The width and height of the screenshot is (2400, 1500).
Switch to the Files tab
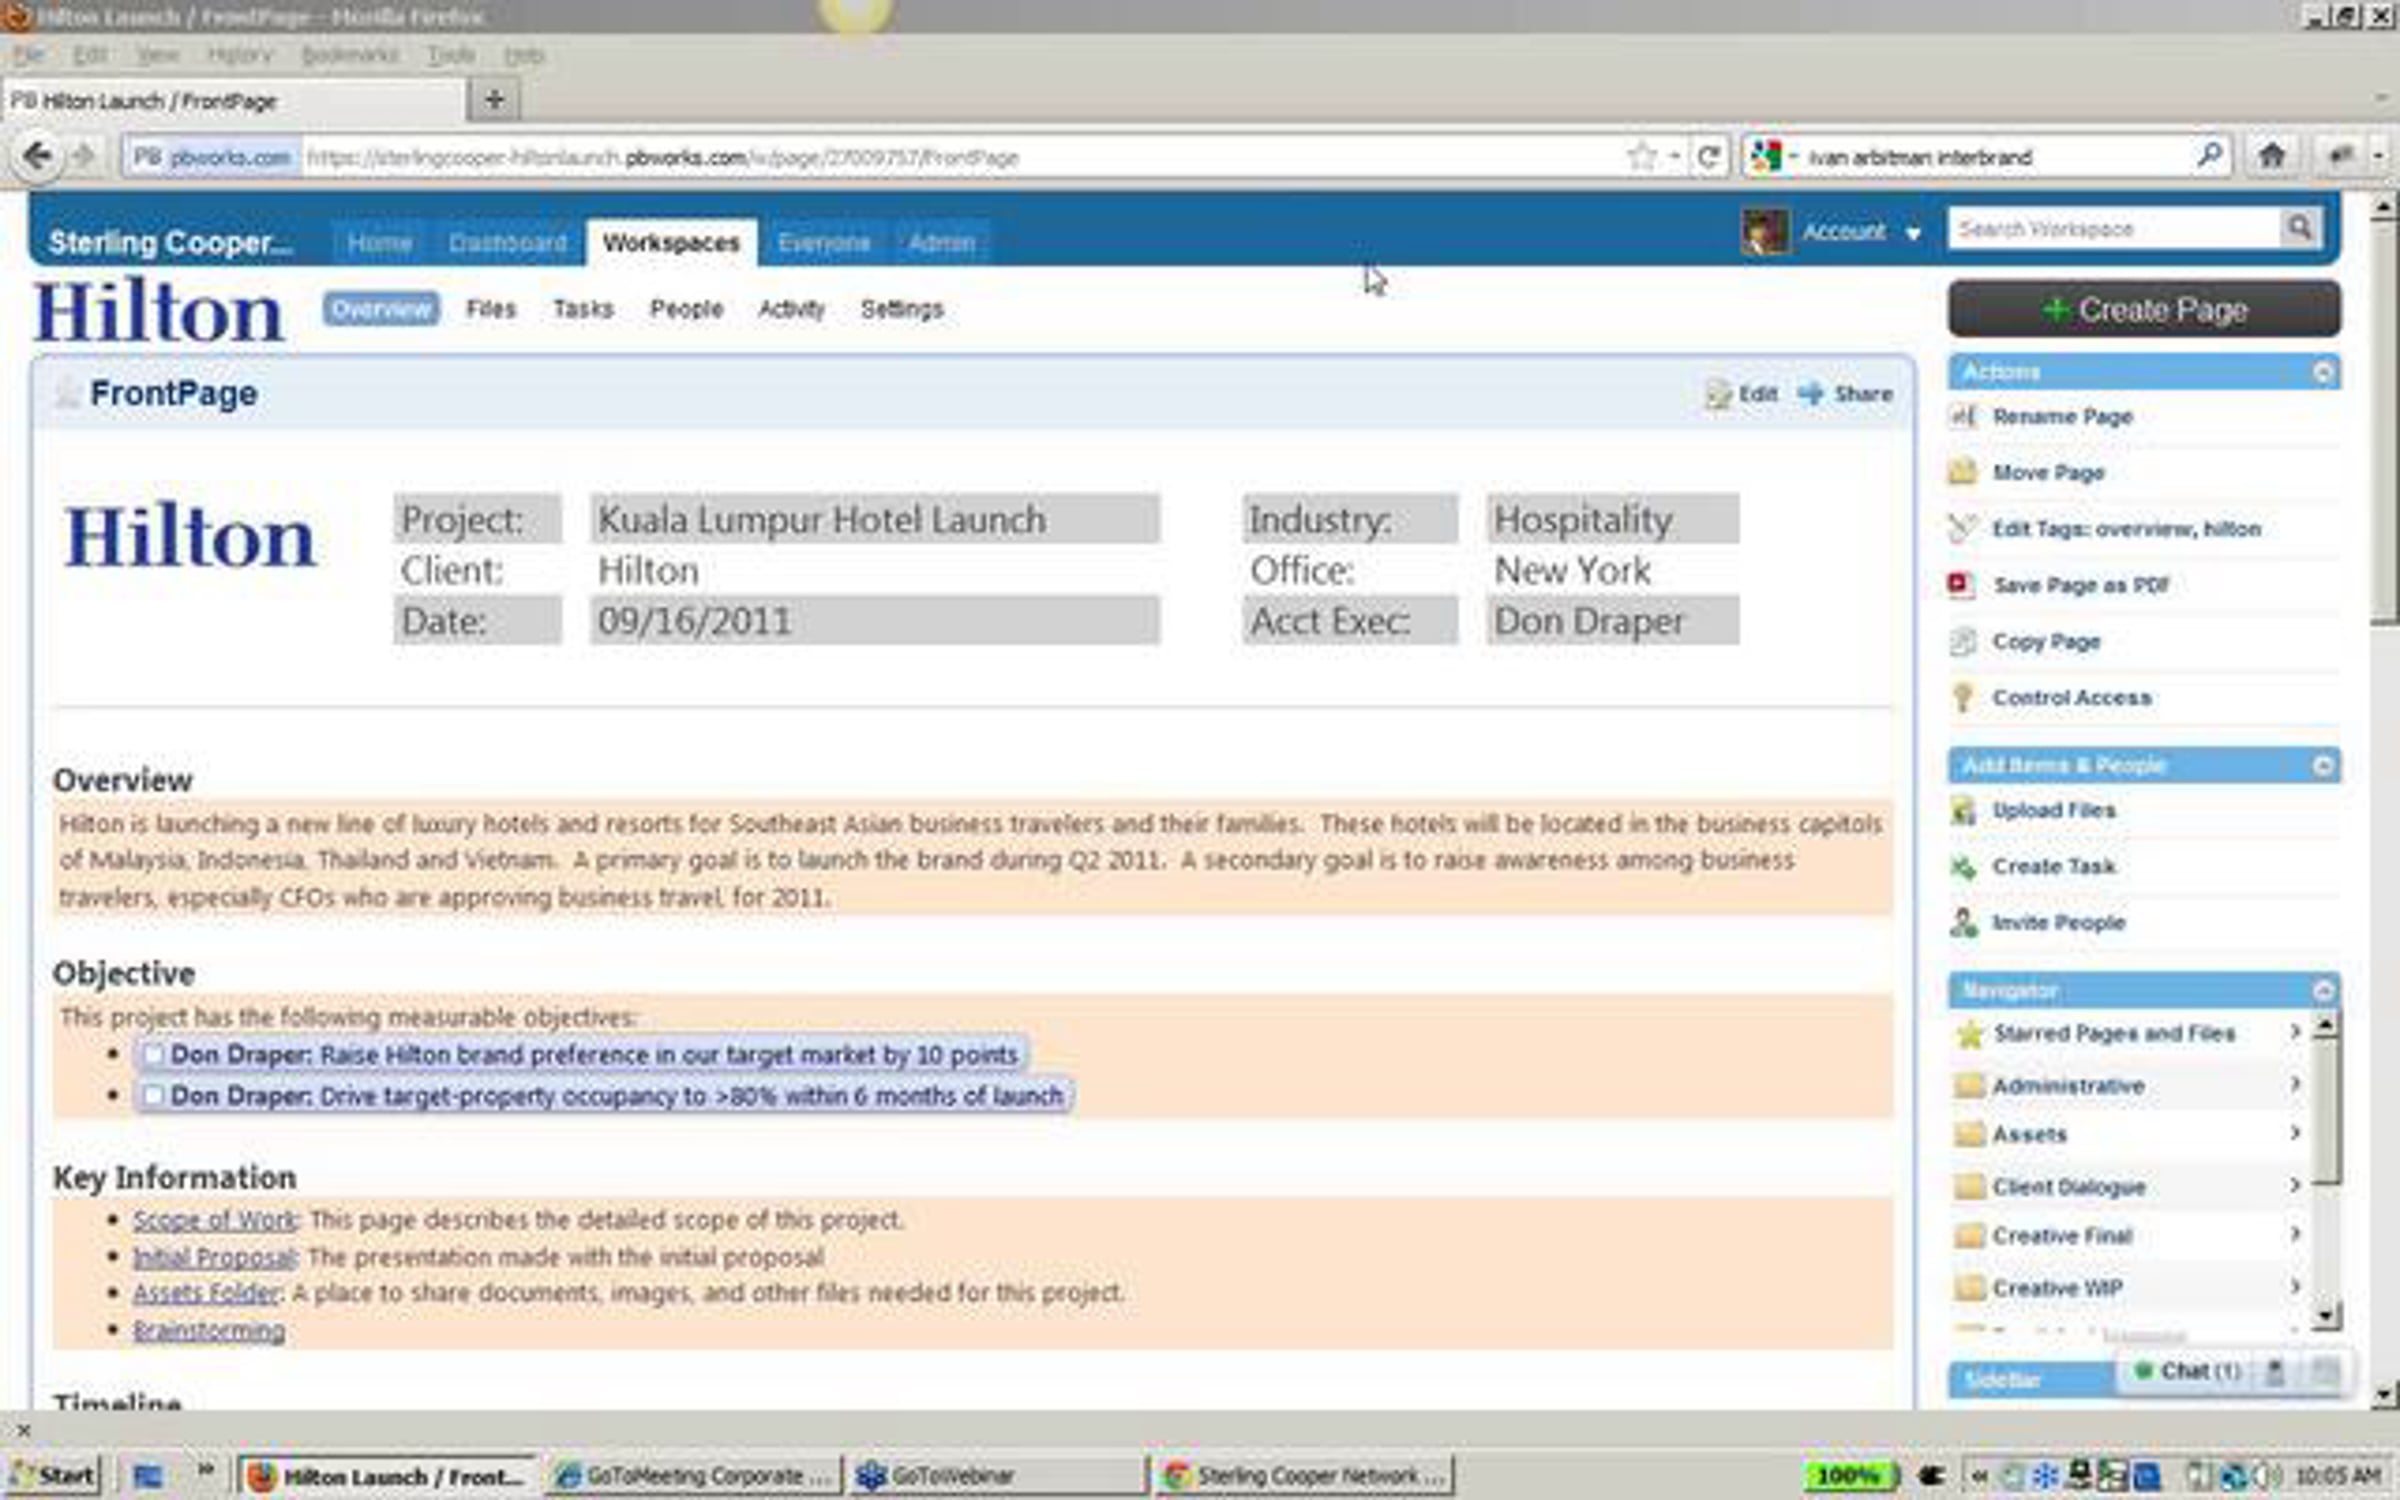(490, 309)
